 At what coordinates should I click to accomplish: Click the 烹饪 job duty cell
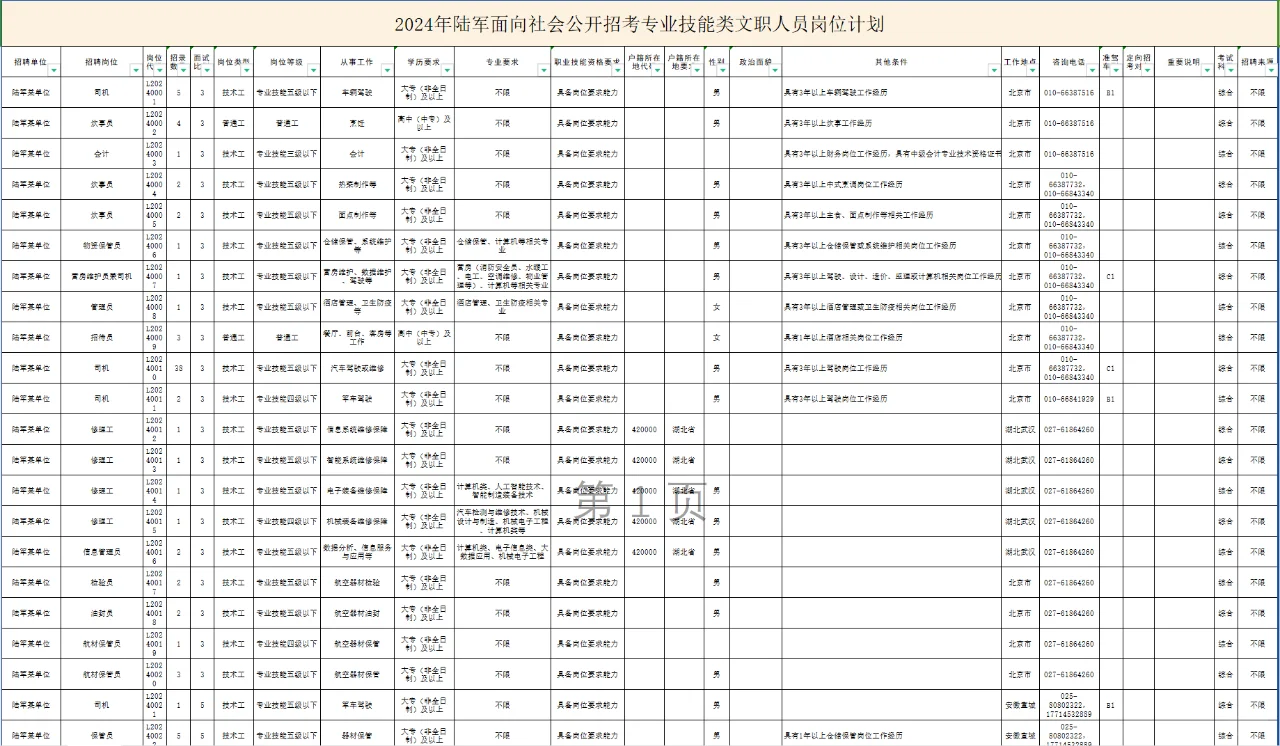[x=357, y=123]
